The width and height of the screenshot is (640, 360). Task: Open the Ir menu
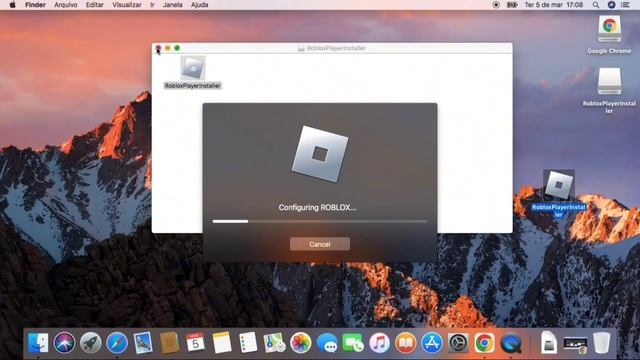152,5
